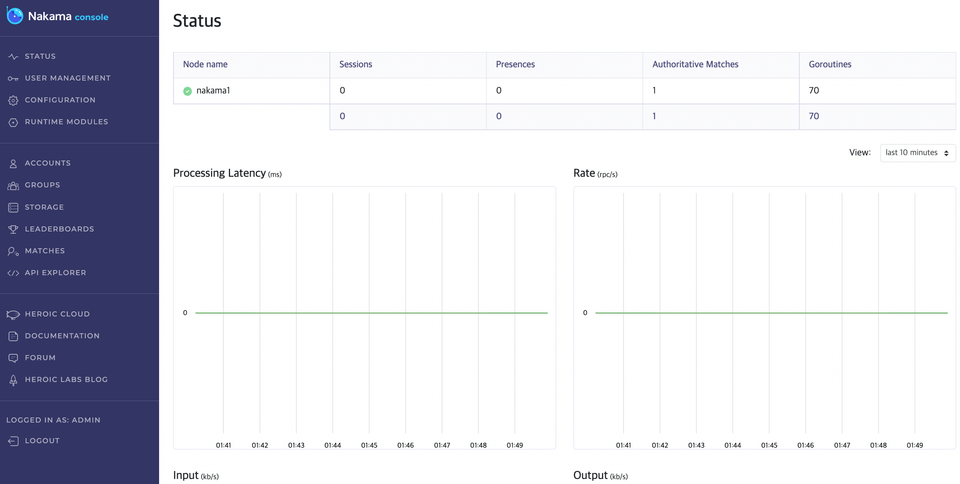
Task: Go to the Matches section
Action: (44, 251)
